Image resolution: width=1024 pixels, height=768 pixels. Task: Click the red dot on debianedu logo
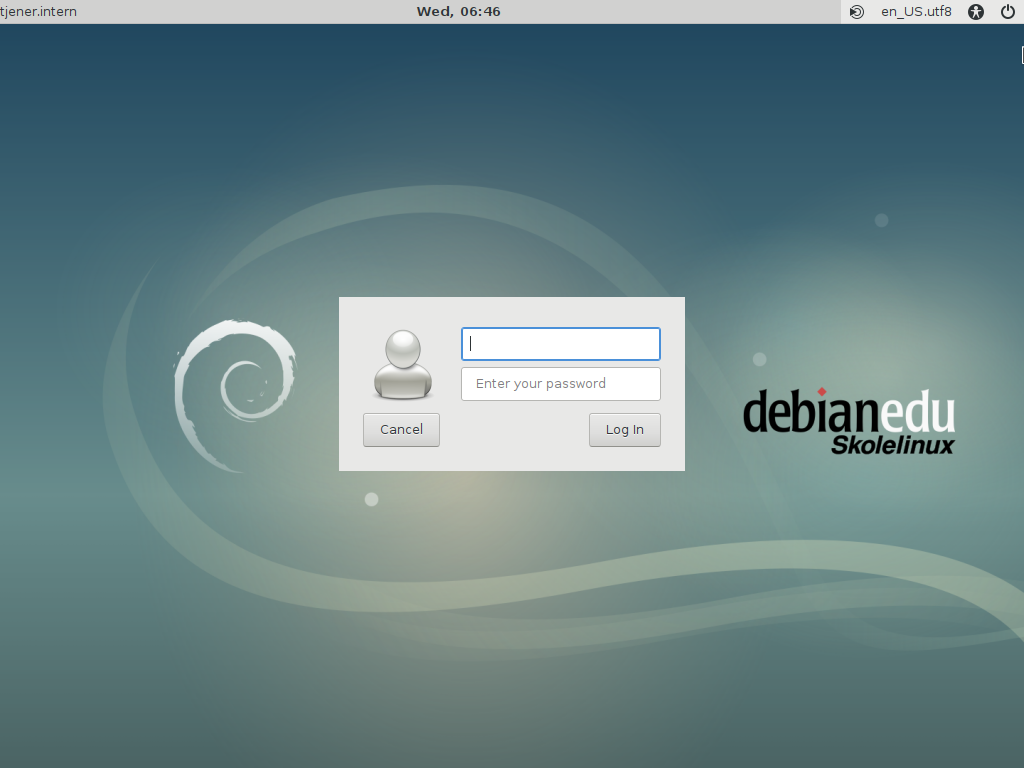click(822, 391)
